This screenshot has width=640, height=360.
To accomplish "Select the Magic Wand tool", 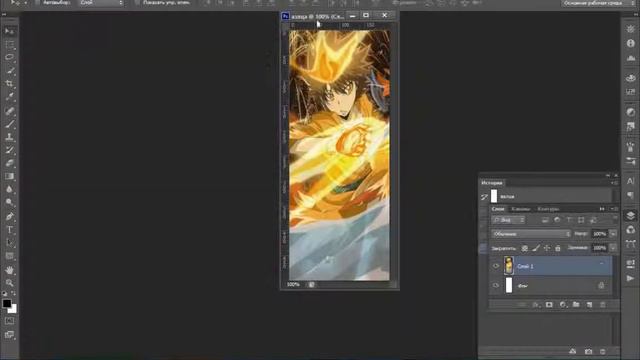I will tap(9, 70).
